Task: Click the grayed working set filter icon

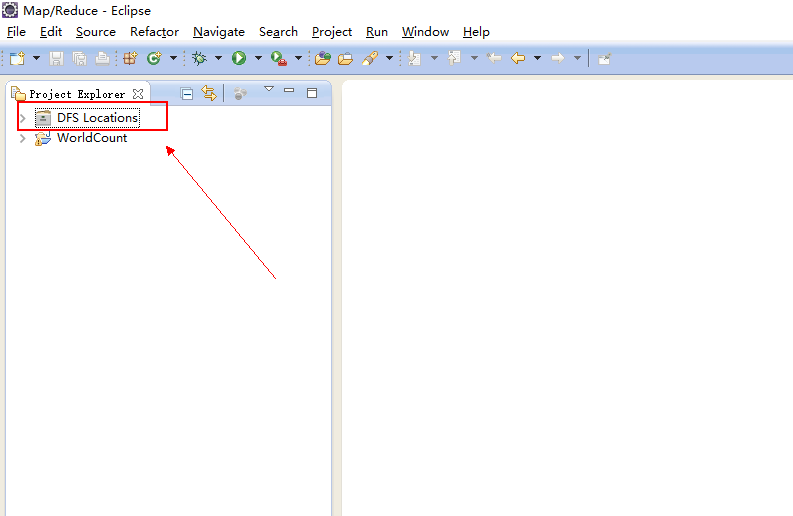Action: (240, 94)
